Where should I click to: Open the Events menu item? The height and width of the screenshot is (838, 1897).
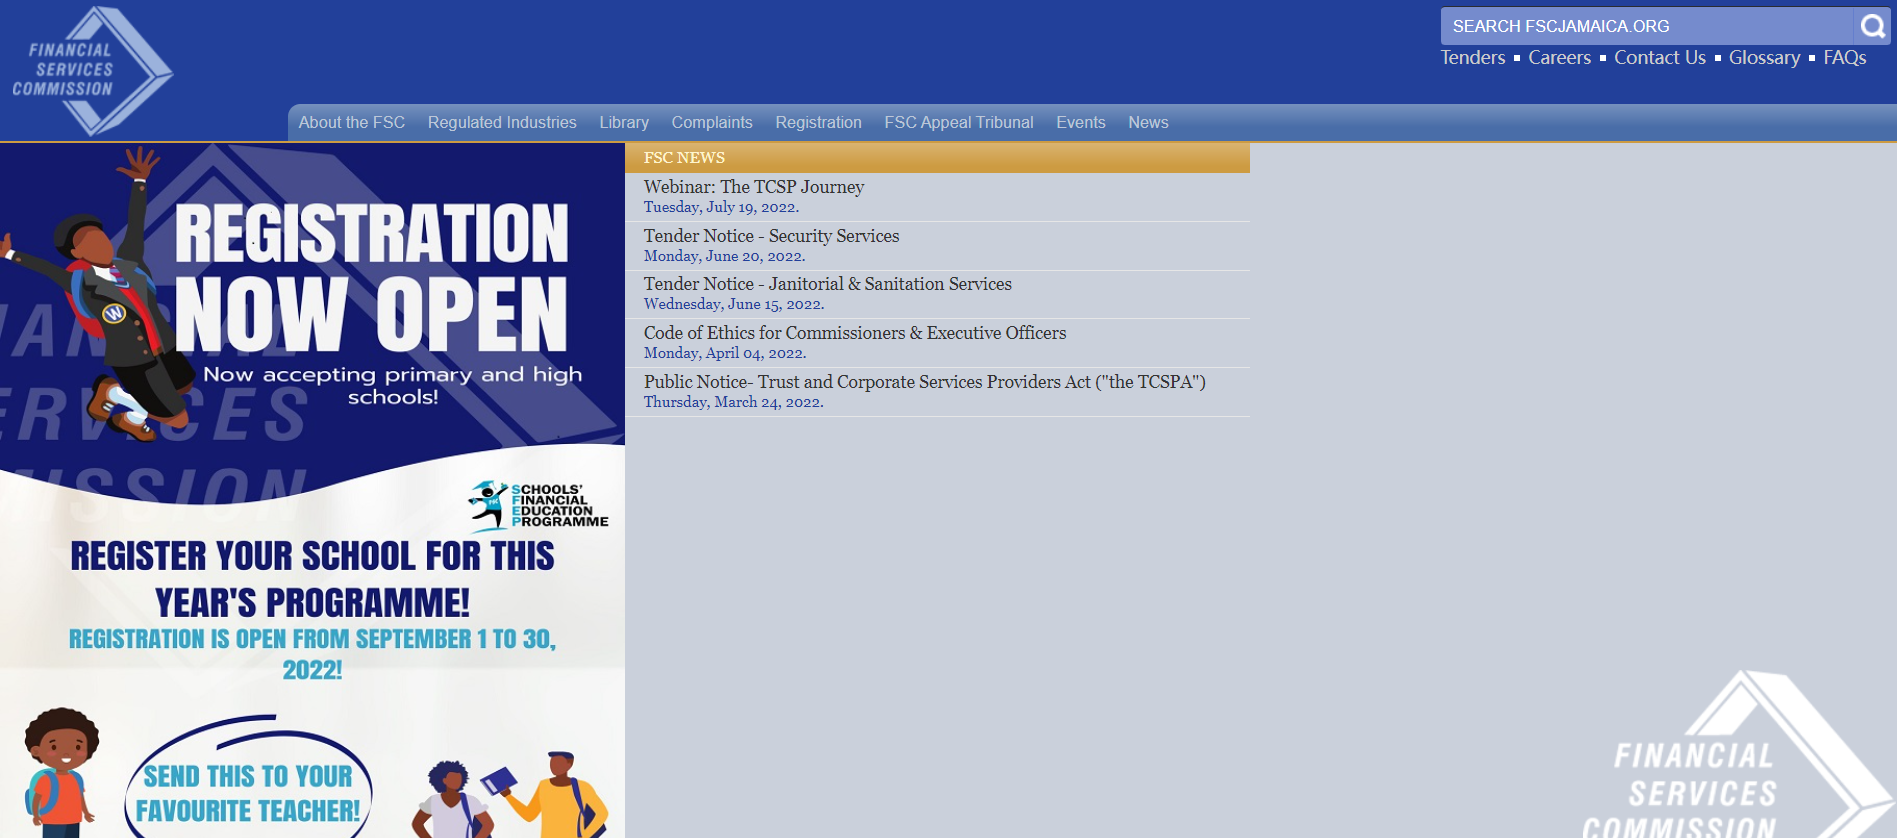[x=1081, y=122]
